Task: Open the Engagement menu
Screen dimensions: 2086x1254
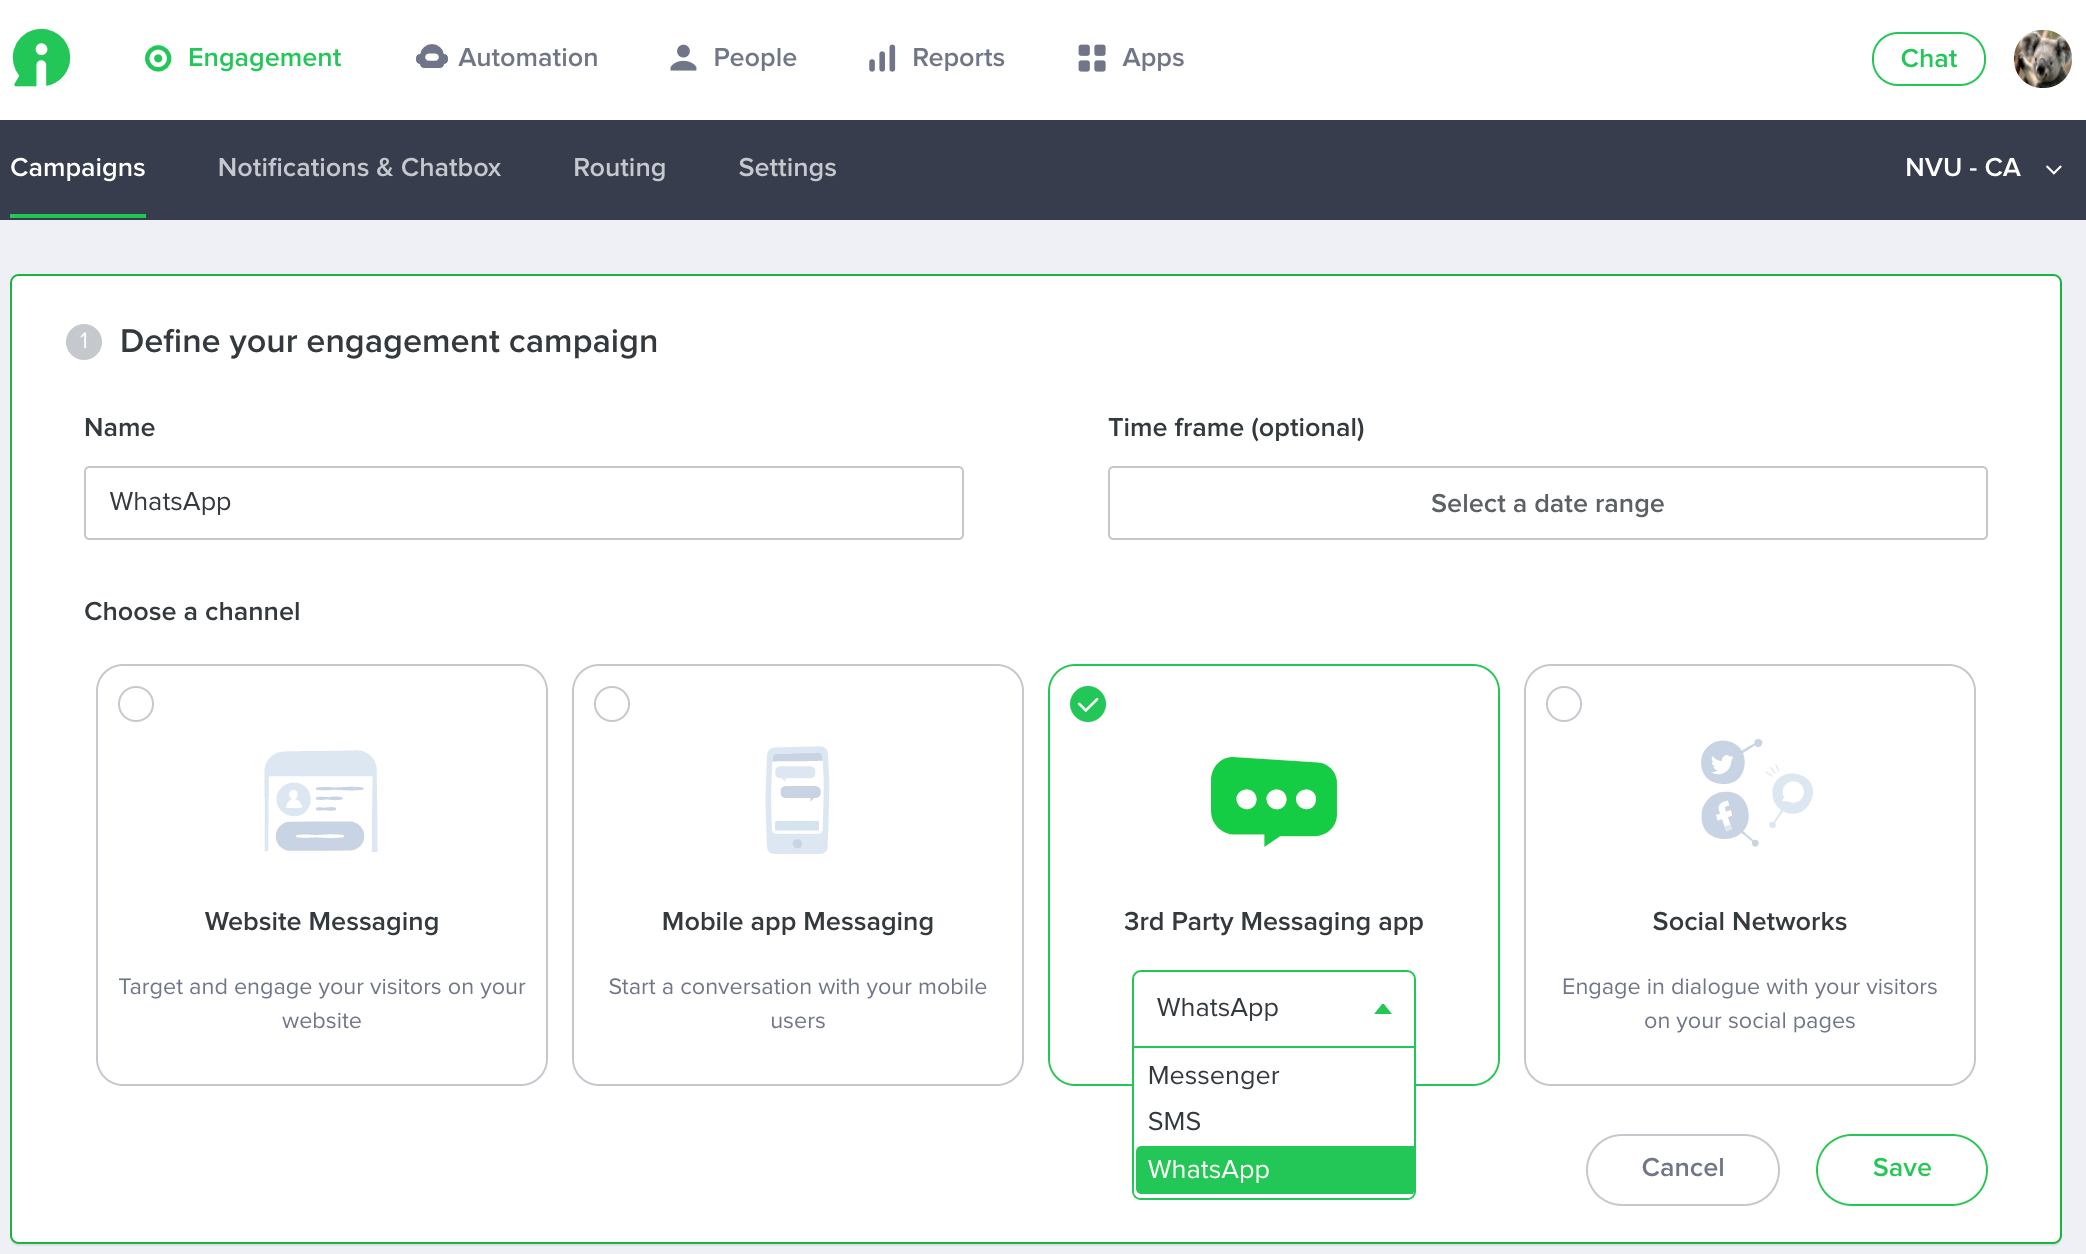Action: (x=243, y=58)
